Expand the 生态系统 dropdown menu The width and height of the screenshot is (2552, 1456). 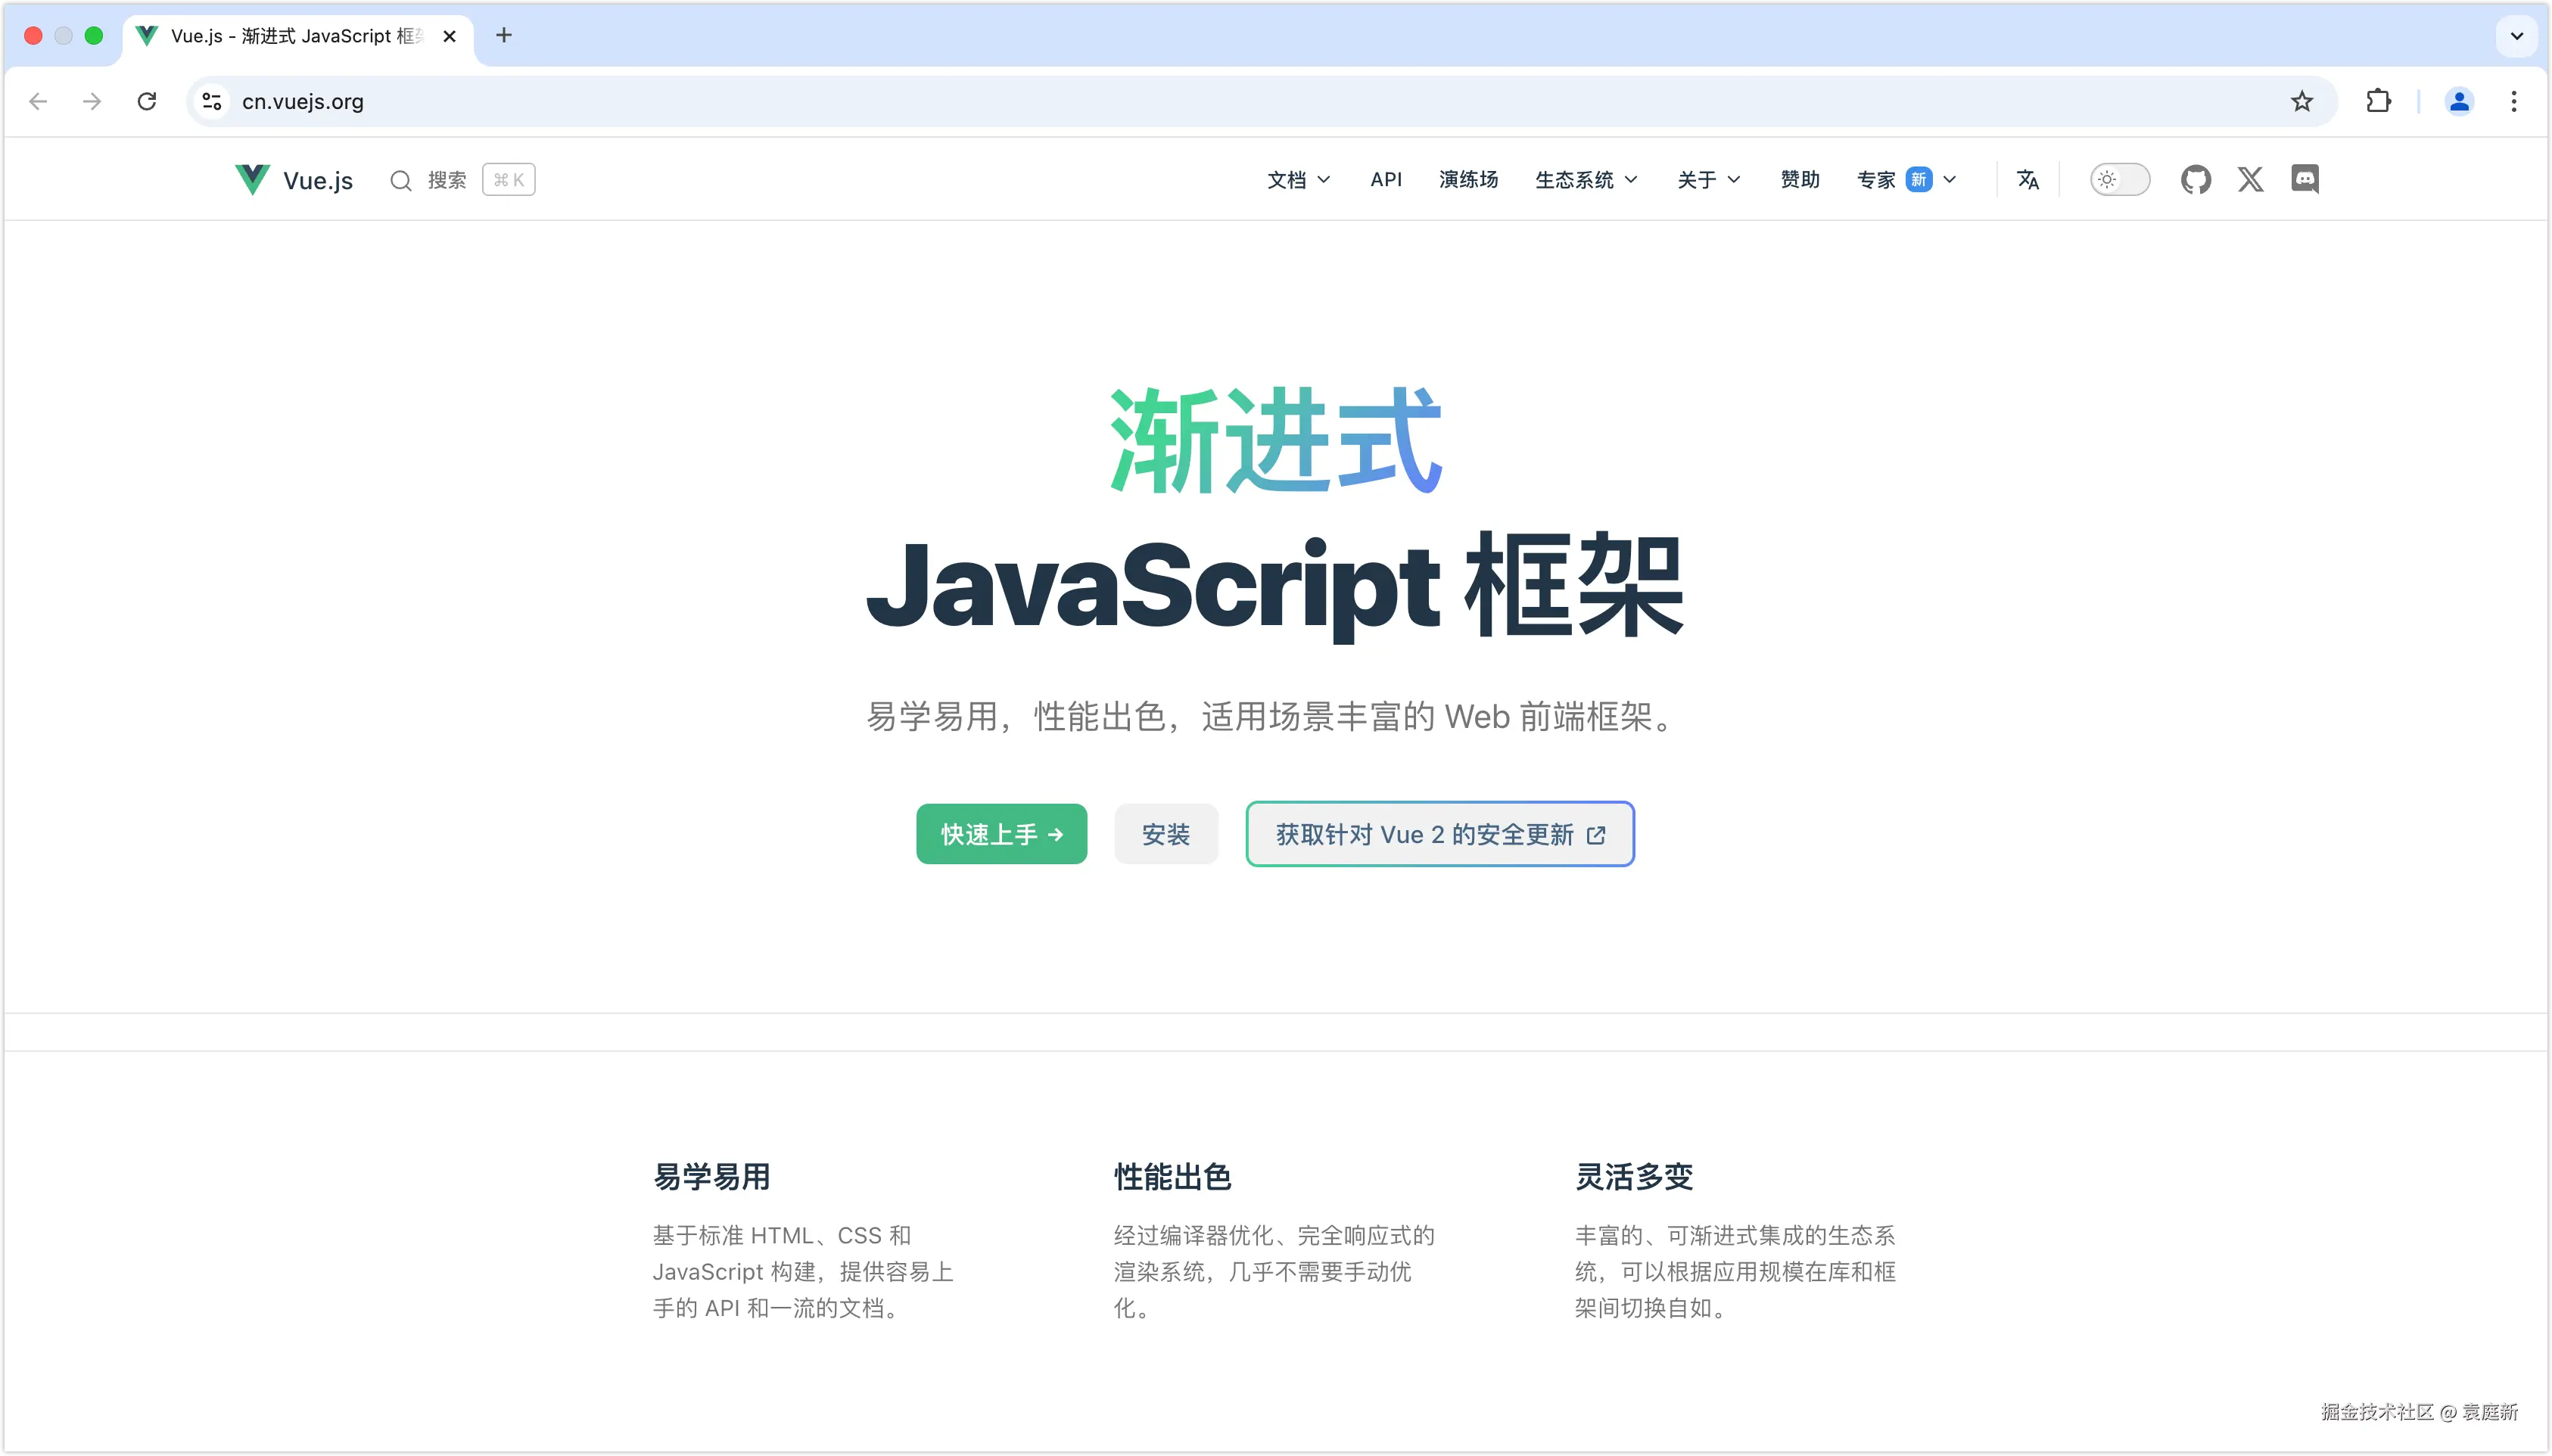pyautogui.click(x=1586, y=180)
